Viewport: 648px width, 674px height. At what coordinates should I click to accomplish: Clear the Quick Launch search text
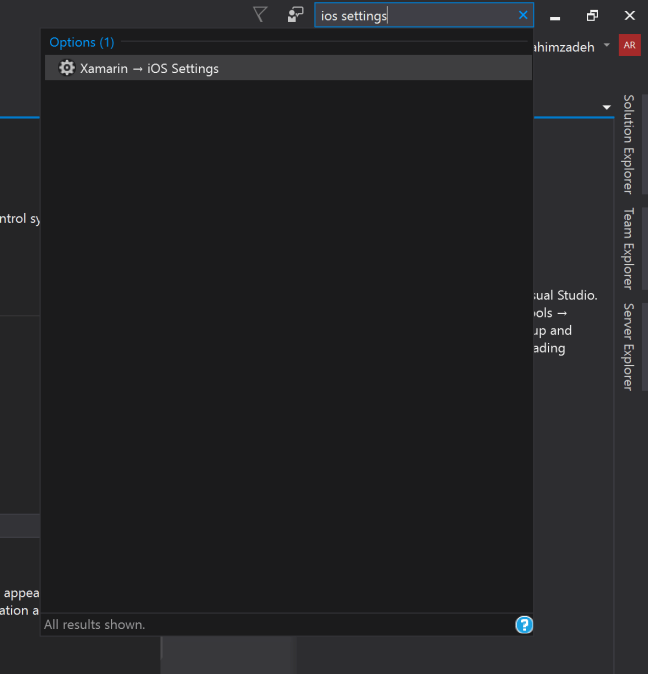[x=522, y=15]
